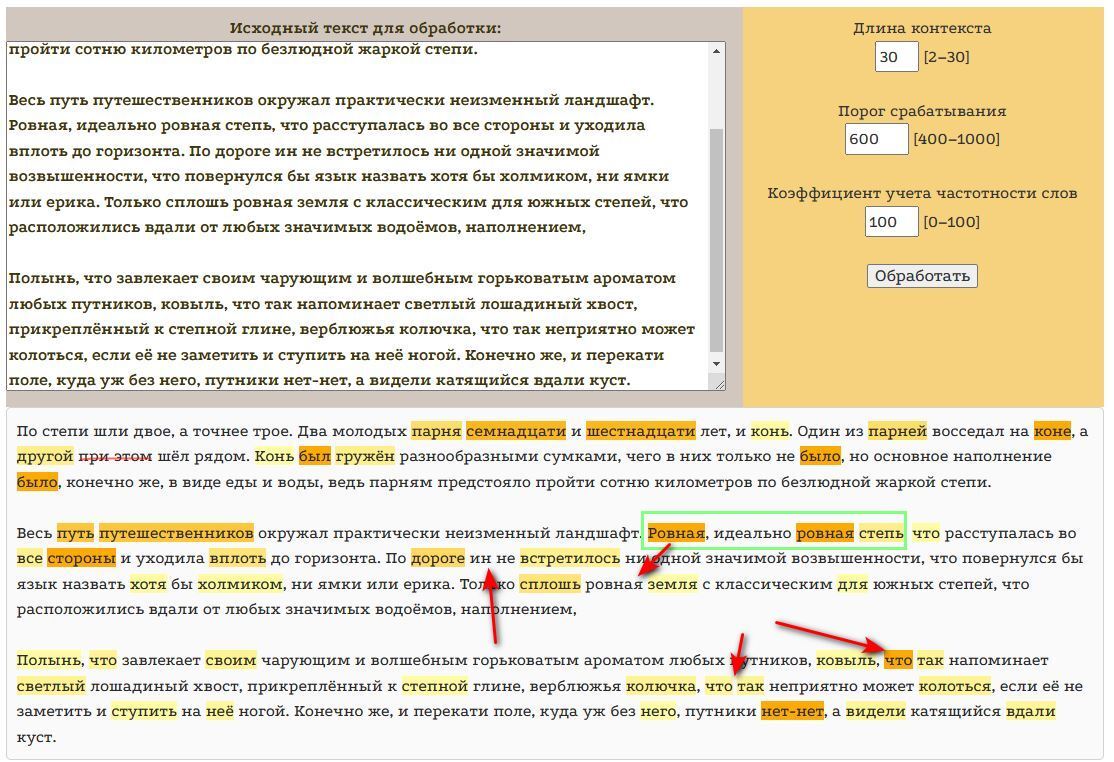The width and height of the screenshot is (1114, 762).
Task: Click highlighted word видели in results
Action: (875, 711)
